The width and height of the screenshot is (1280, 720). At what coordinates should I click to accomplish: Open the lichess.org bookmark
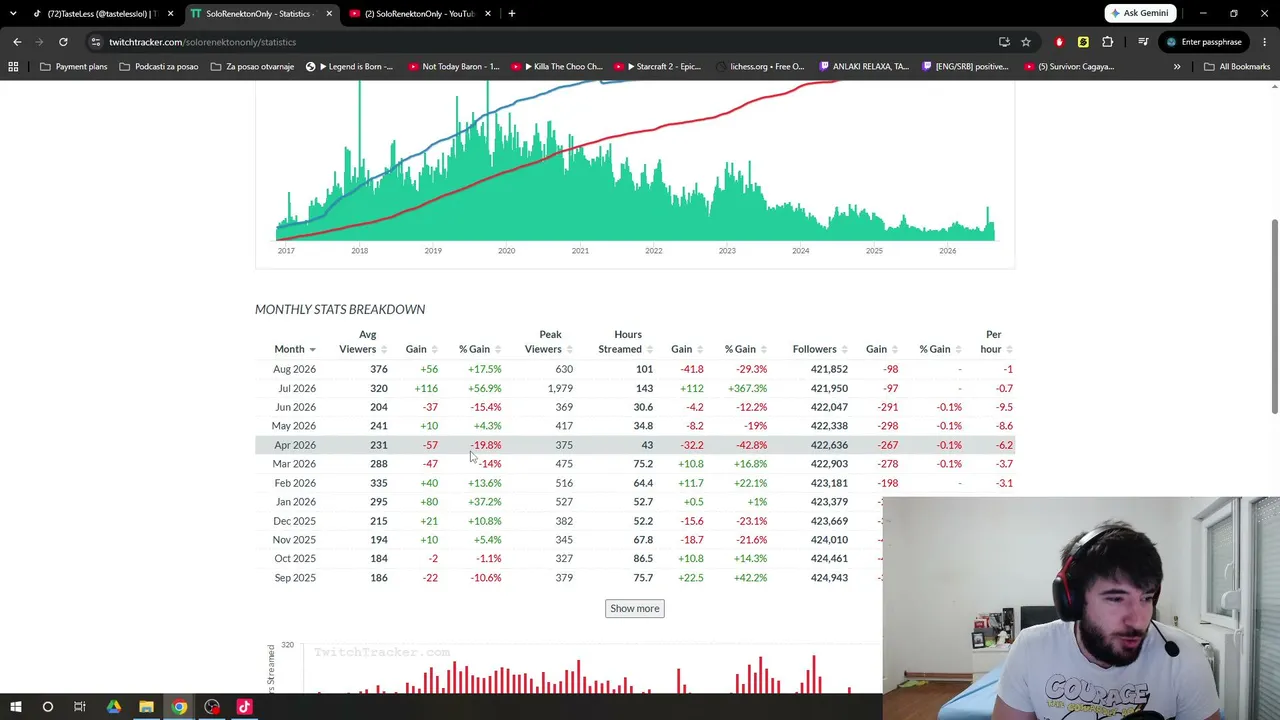(x=761, y=67)
